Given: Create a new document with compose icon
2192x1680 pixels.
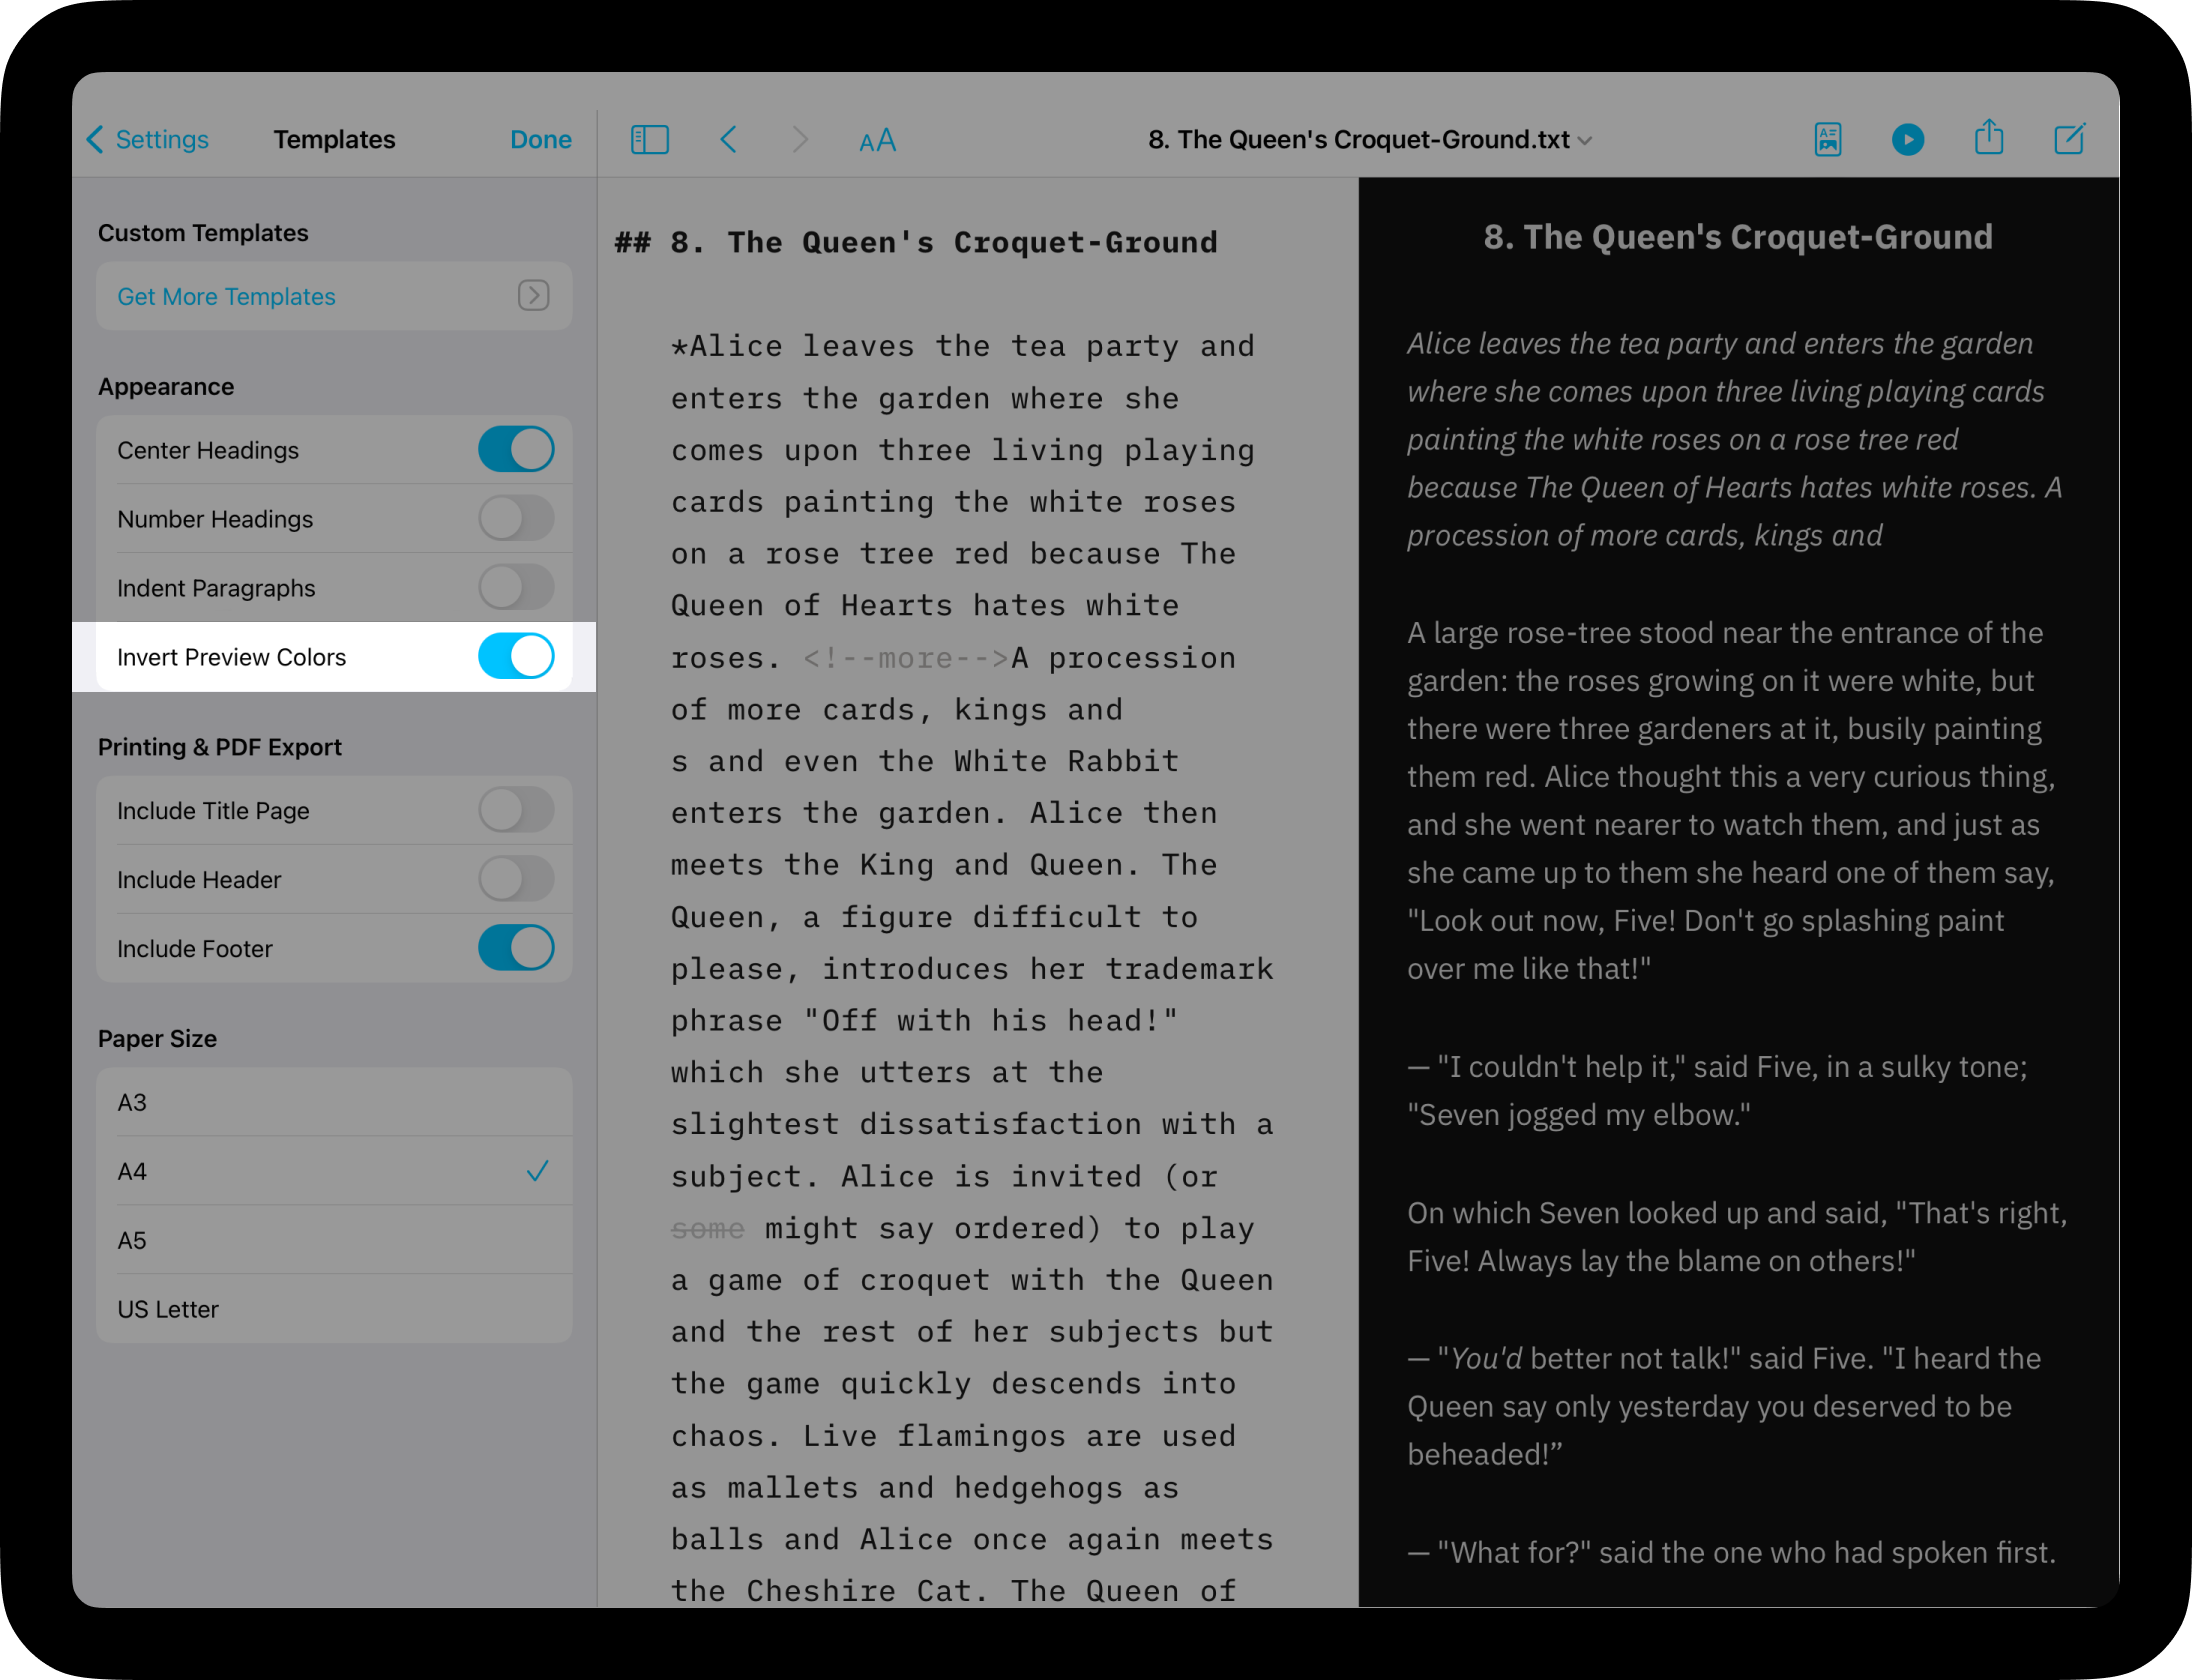Looking at the screenshot, I should point(2069,139).
